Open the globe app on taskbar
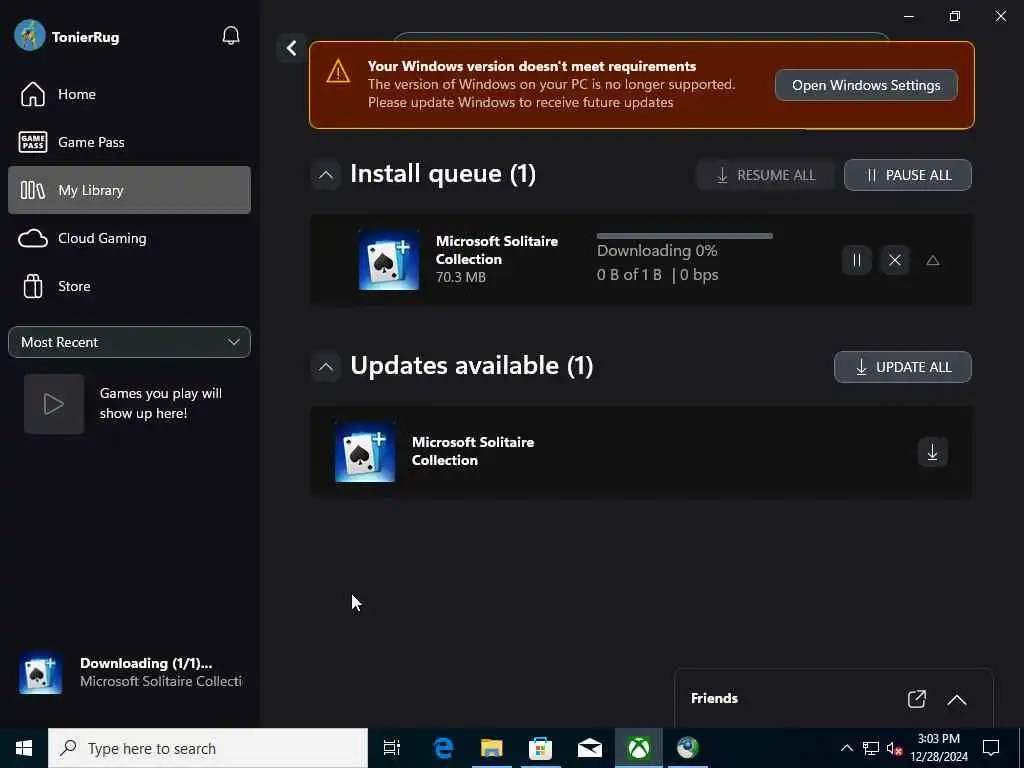 (687, 748)
